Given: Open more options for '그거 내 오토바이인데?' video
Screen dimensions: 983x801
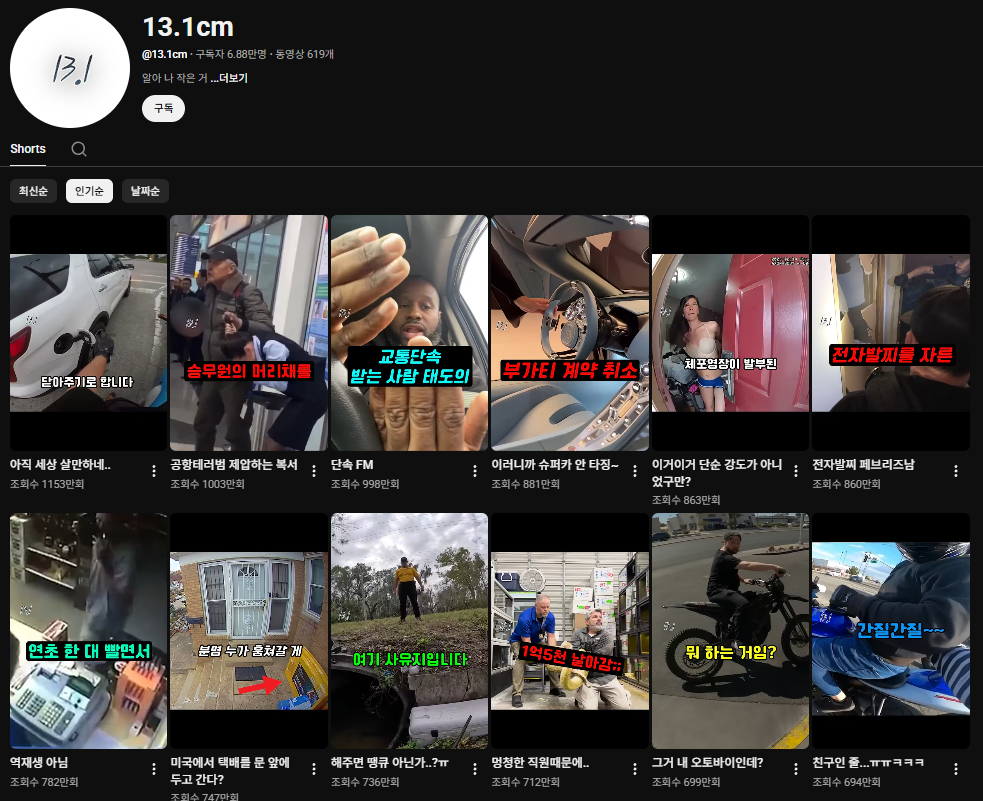Looking at the screenshot, I should 796,769.
